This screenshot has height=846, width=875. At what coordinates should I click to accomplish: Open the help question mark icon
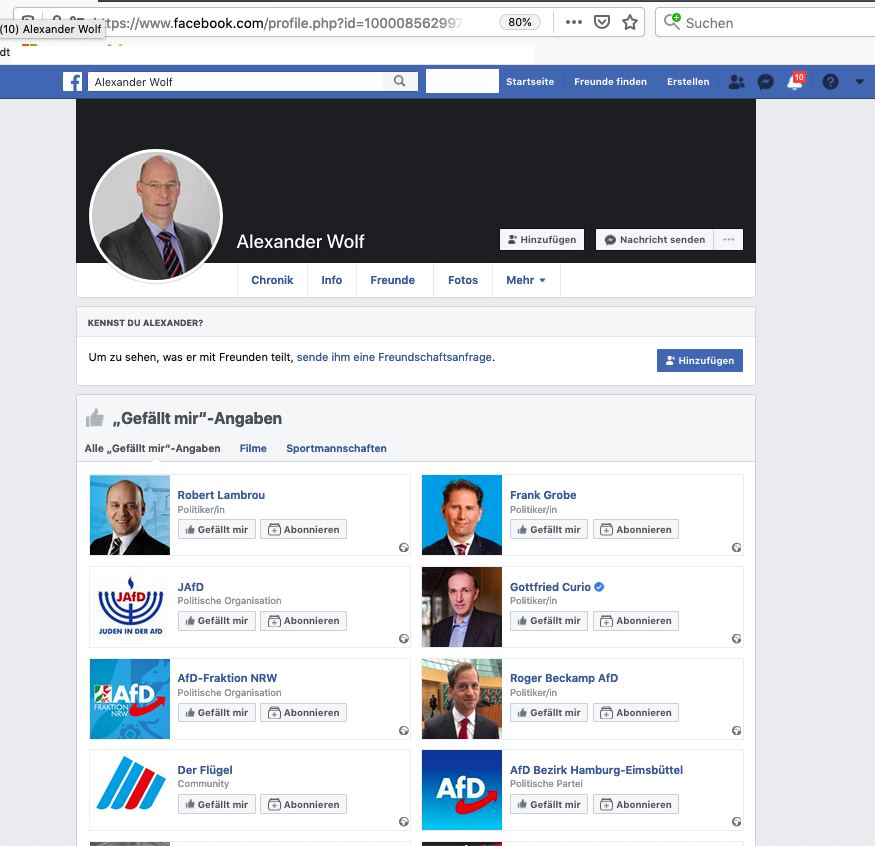(x=830, y=82)
